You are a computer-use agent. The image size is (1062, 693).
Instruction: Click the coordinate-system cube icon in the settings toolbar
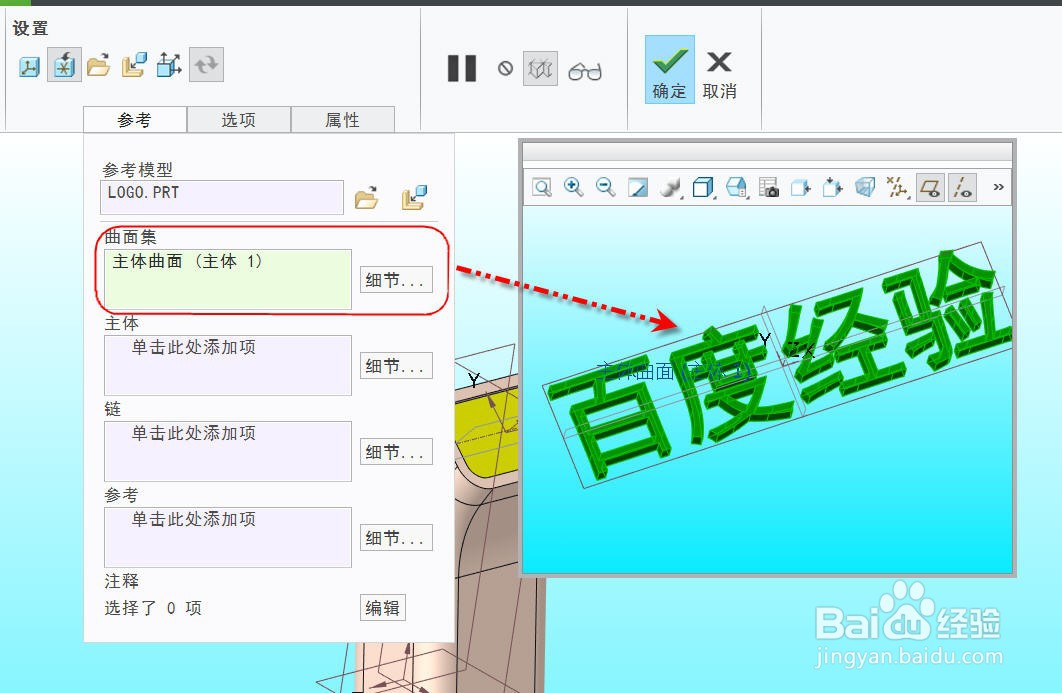pyautogui.click(x=29, y=66)
